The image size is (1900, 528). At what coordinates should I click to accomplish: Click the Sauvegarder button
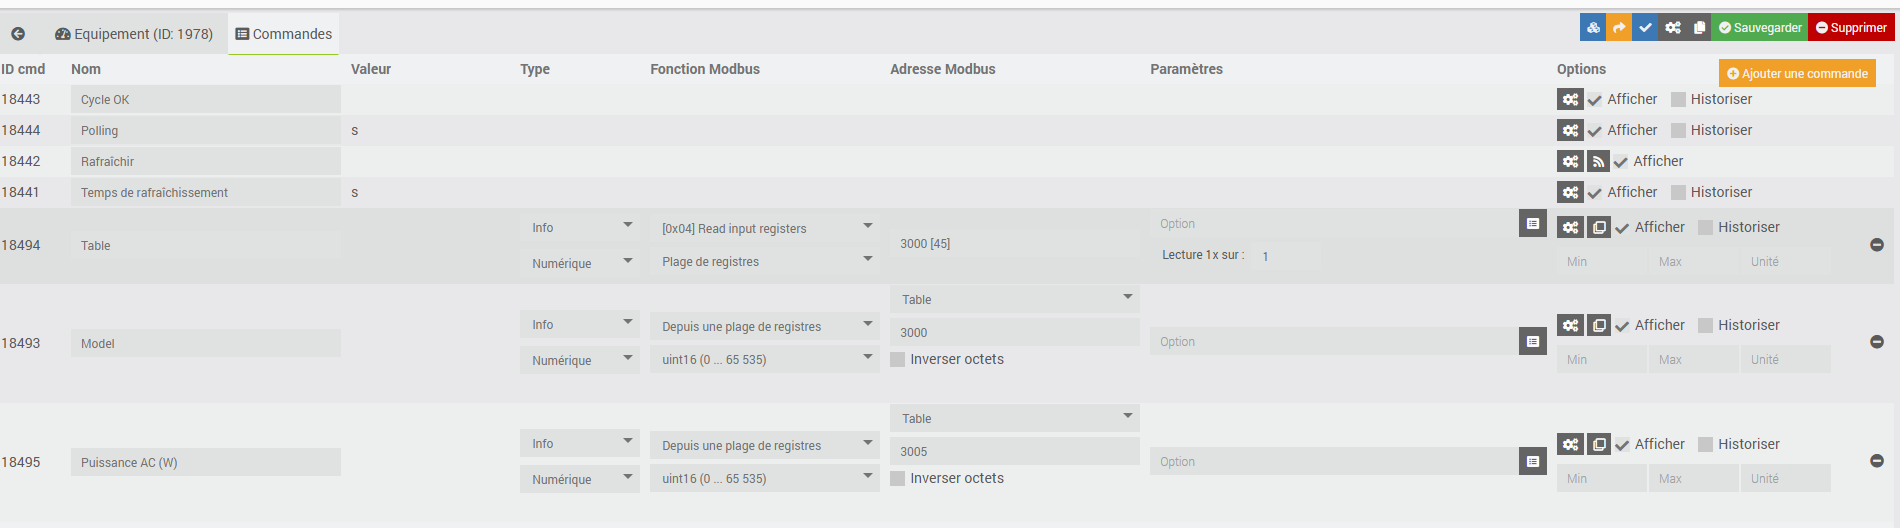coord(1760,28)
